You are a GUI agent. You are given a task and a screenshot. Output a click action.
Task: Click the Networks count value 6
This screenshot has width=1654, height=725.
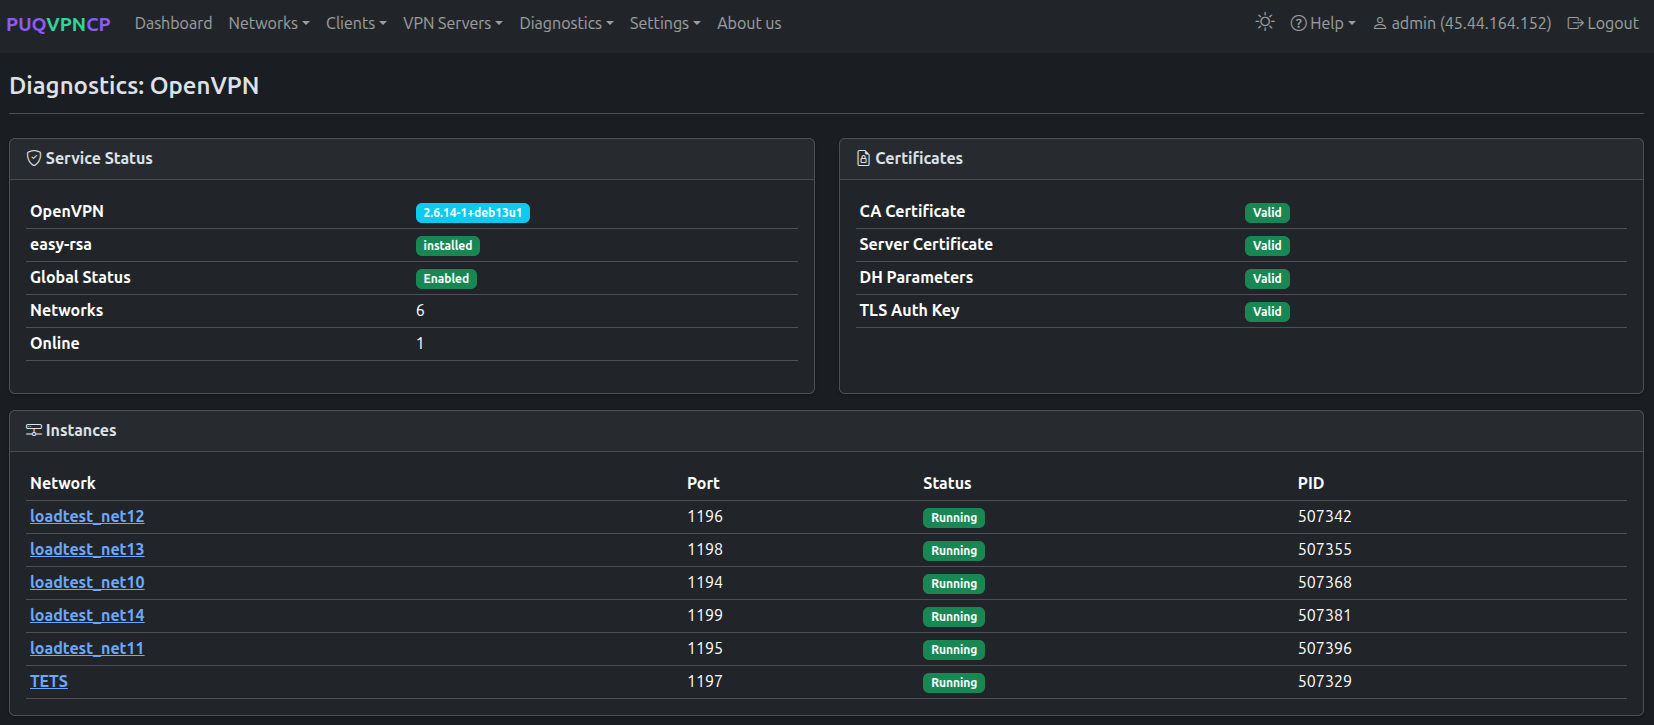click(420, 310)
